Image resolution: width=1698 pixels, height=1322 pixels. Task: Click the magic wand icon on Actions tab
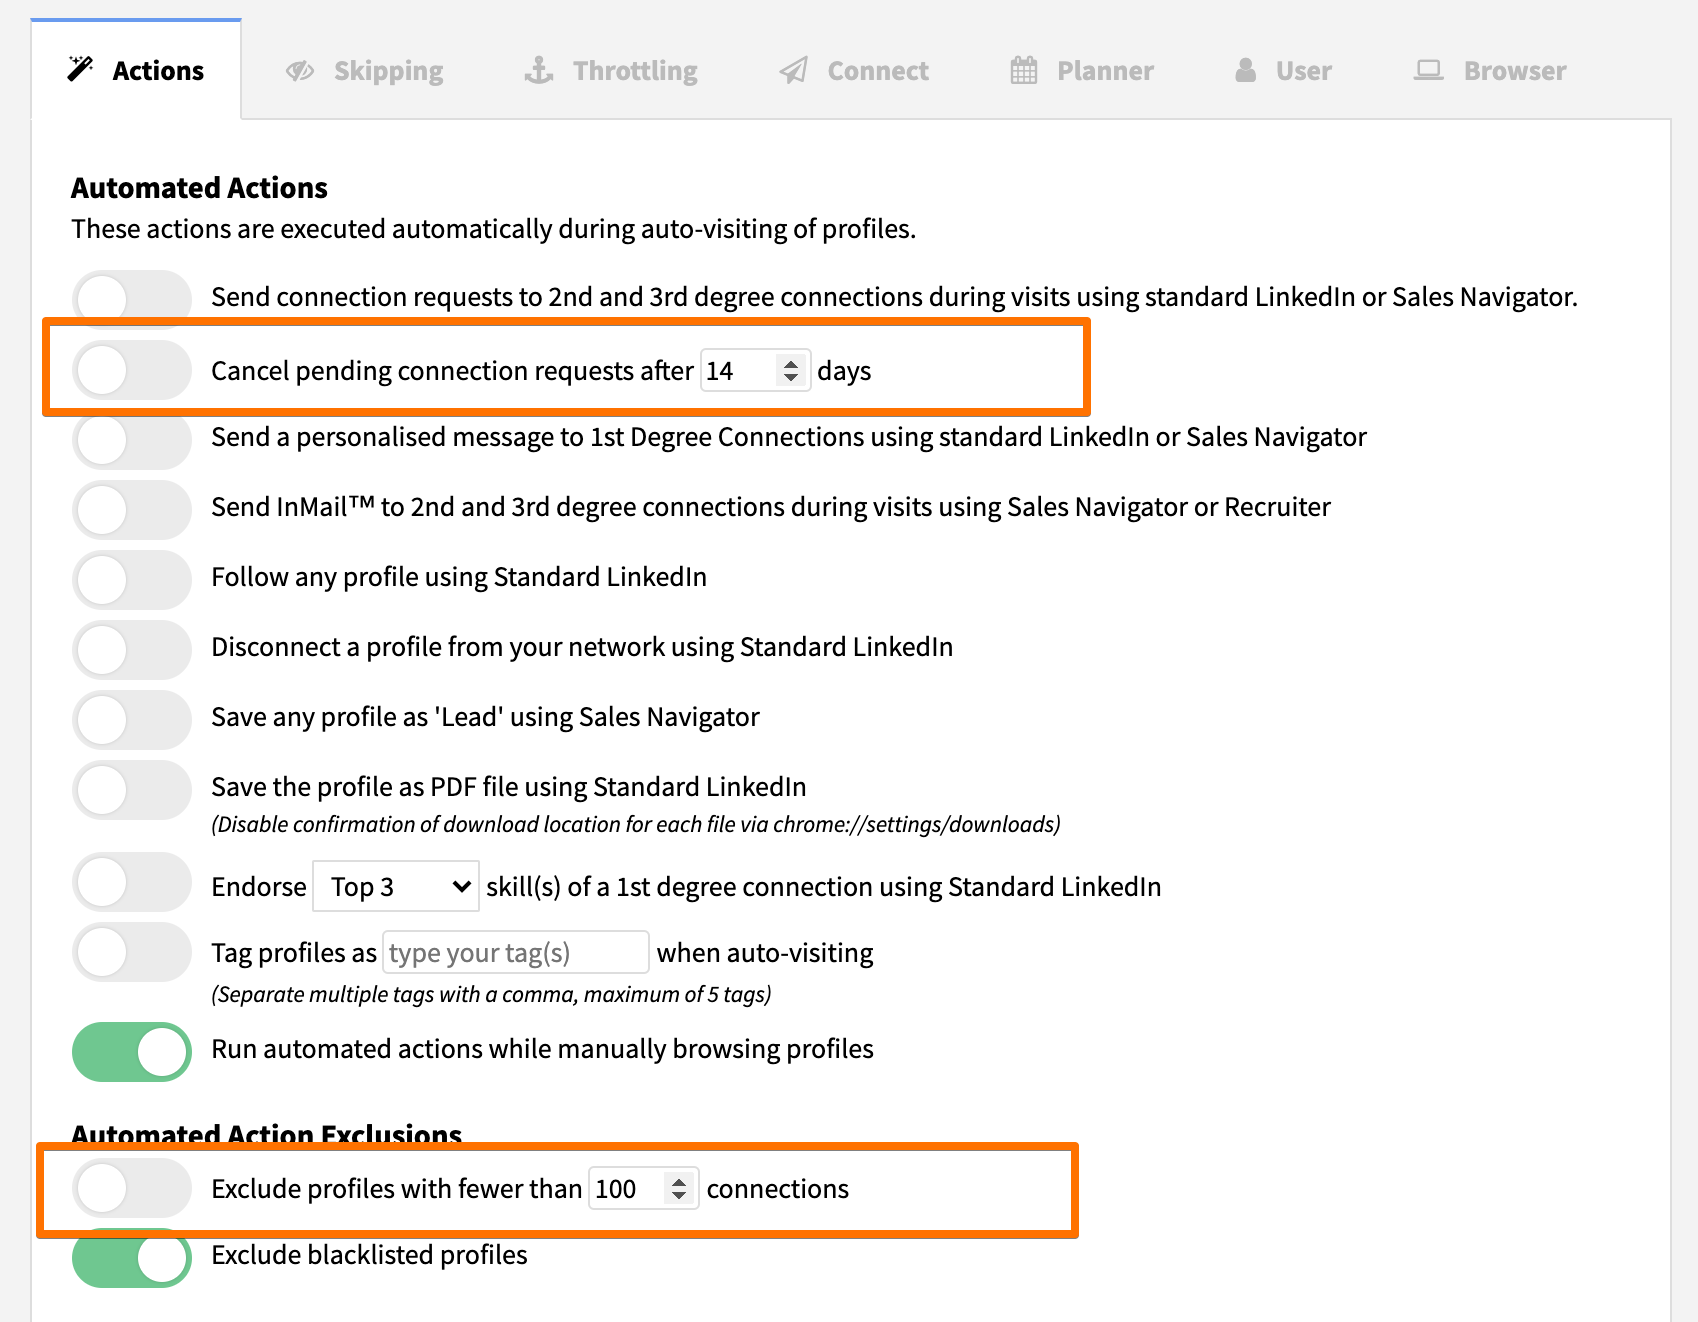(x=80, y=69)
